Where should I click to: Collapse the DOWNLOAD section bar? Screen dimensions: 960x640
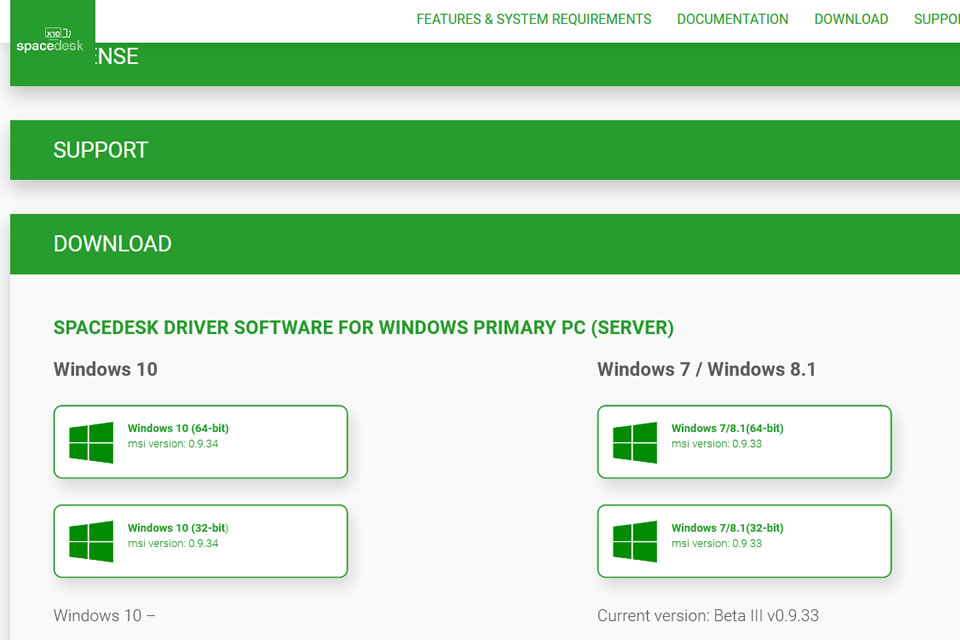485,244
